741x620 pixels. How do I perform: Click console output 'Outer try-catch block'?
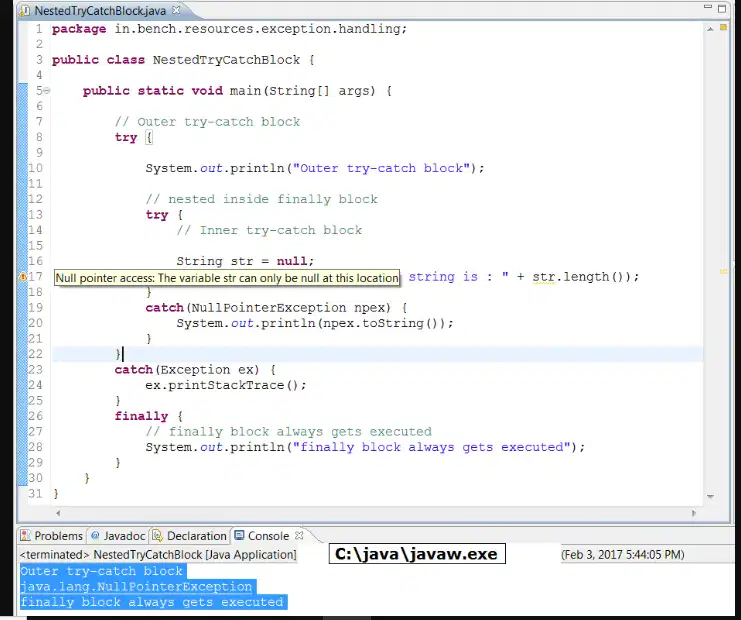(x=101, y=571)
